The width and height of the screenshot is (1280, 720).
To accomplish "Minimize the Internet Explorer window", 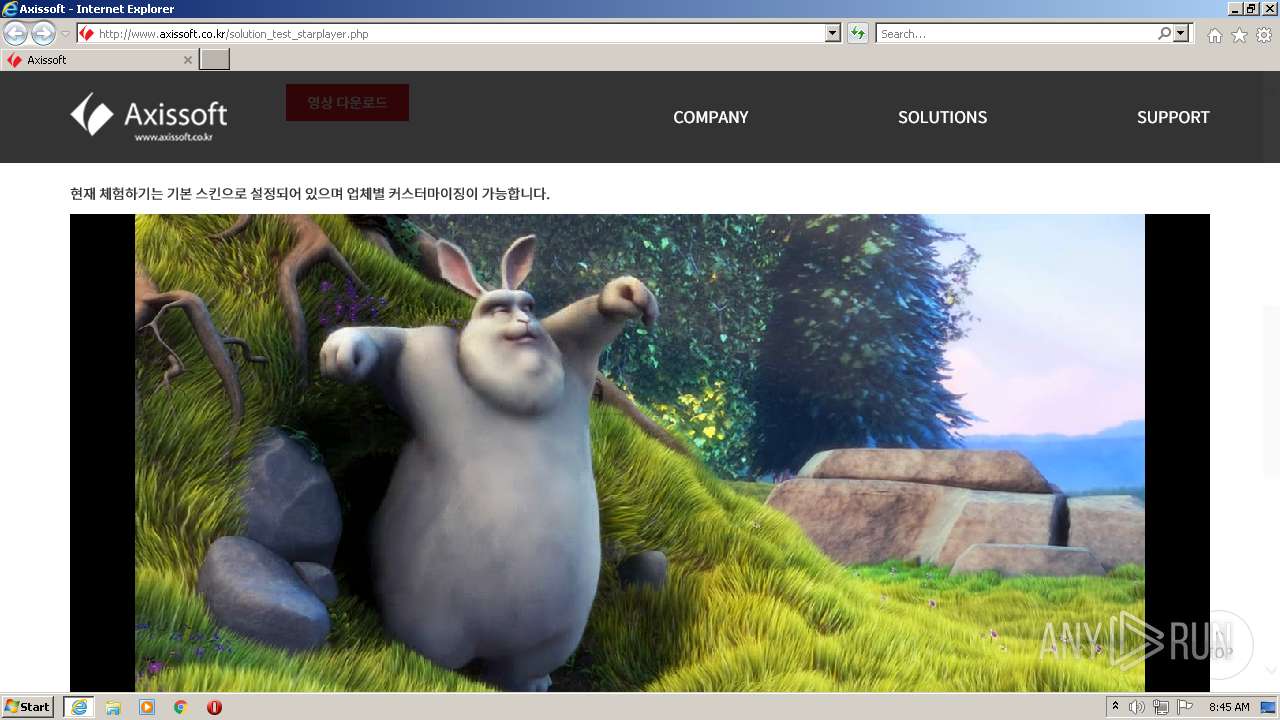I will (x=1235, y=9).
